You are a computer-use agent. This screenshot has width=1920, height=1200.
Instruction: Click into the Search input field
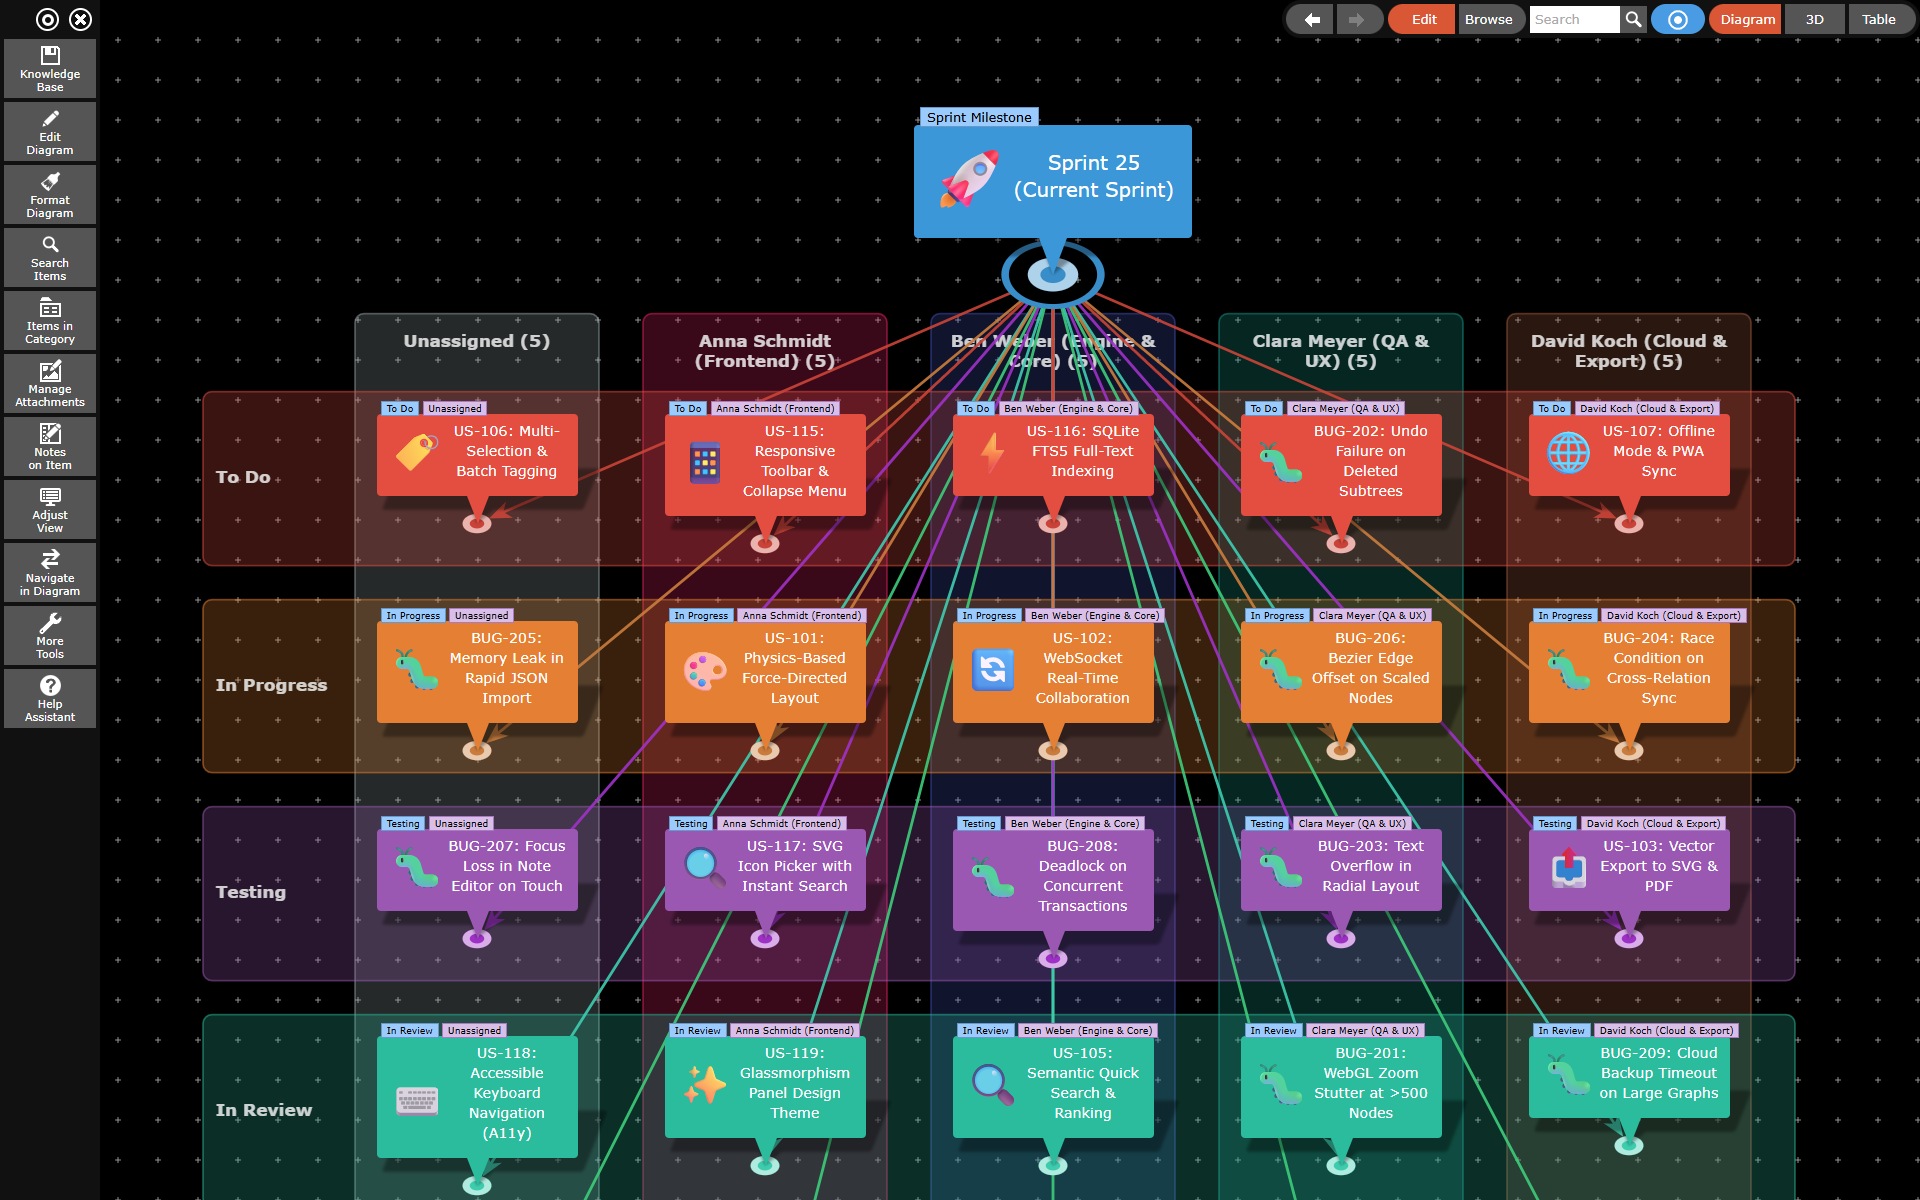pos(1574,19)
